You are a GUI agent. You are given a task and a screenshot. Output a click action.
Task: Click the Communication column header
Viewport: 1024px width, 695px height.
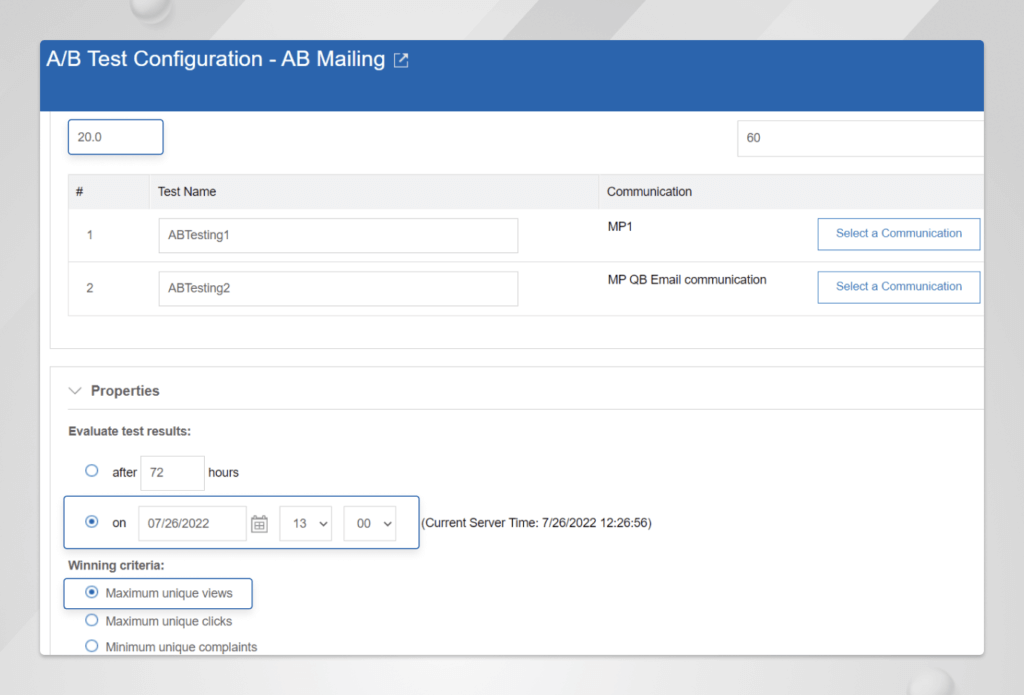click(649, 192)
